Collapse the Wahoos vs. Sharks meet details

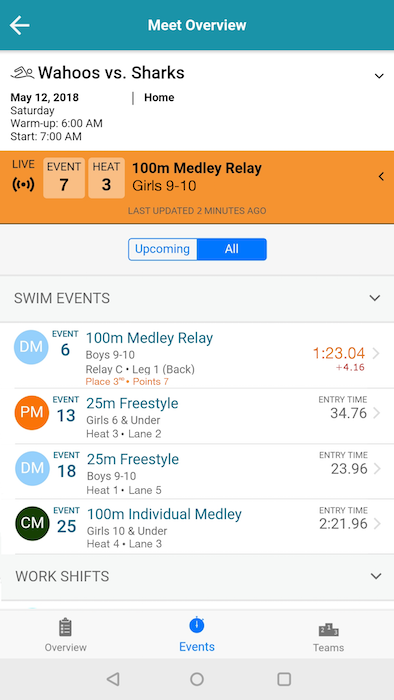coord(379,76)
